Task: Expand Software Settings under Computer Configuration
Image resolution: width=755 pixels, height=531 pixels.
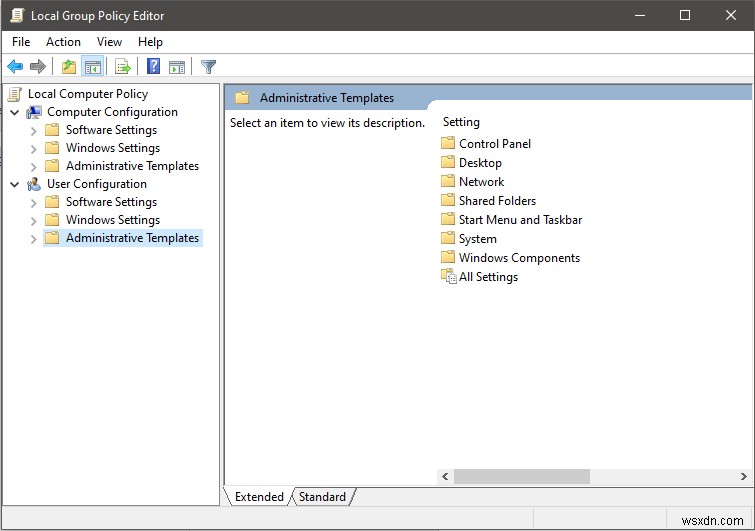Action: 33,130
